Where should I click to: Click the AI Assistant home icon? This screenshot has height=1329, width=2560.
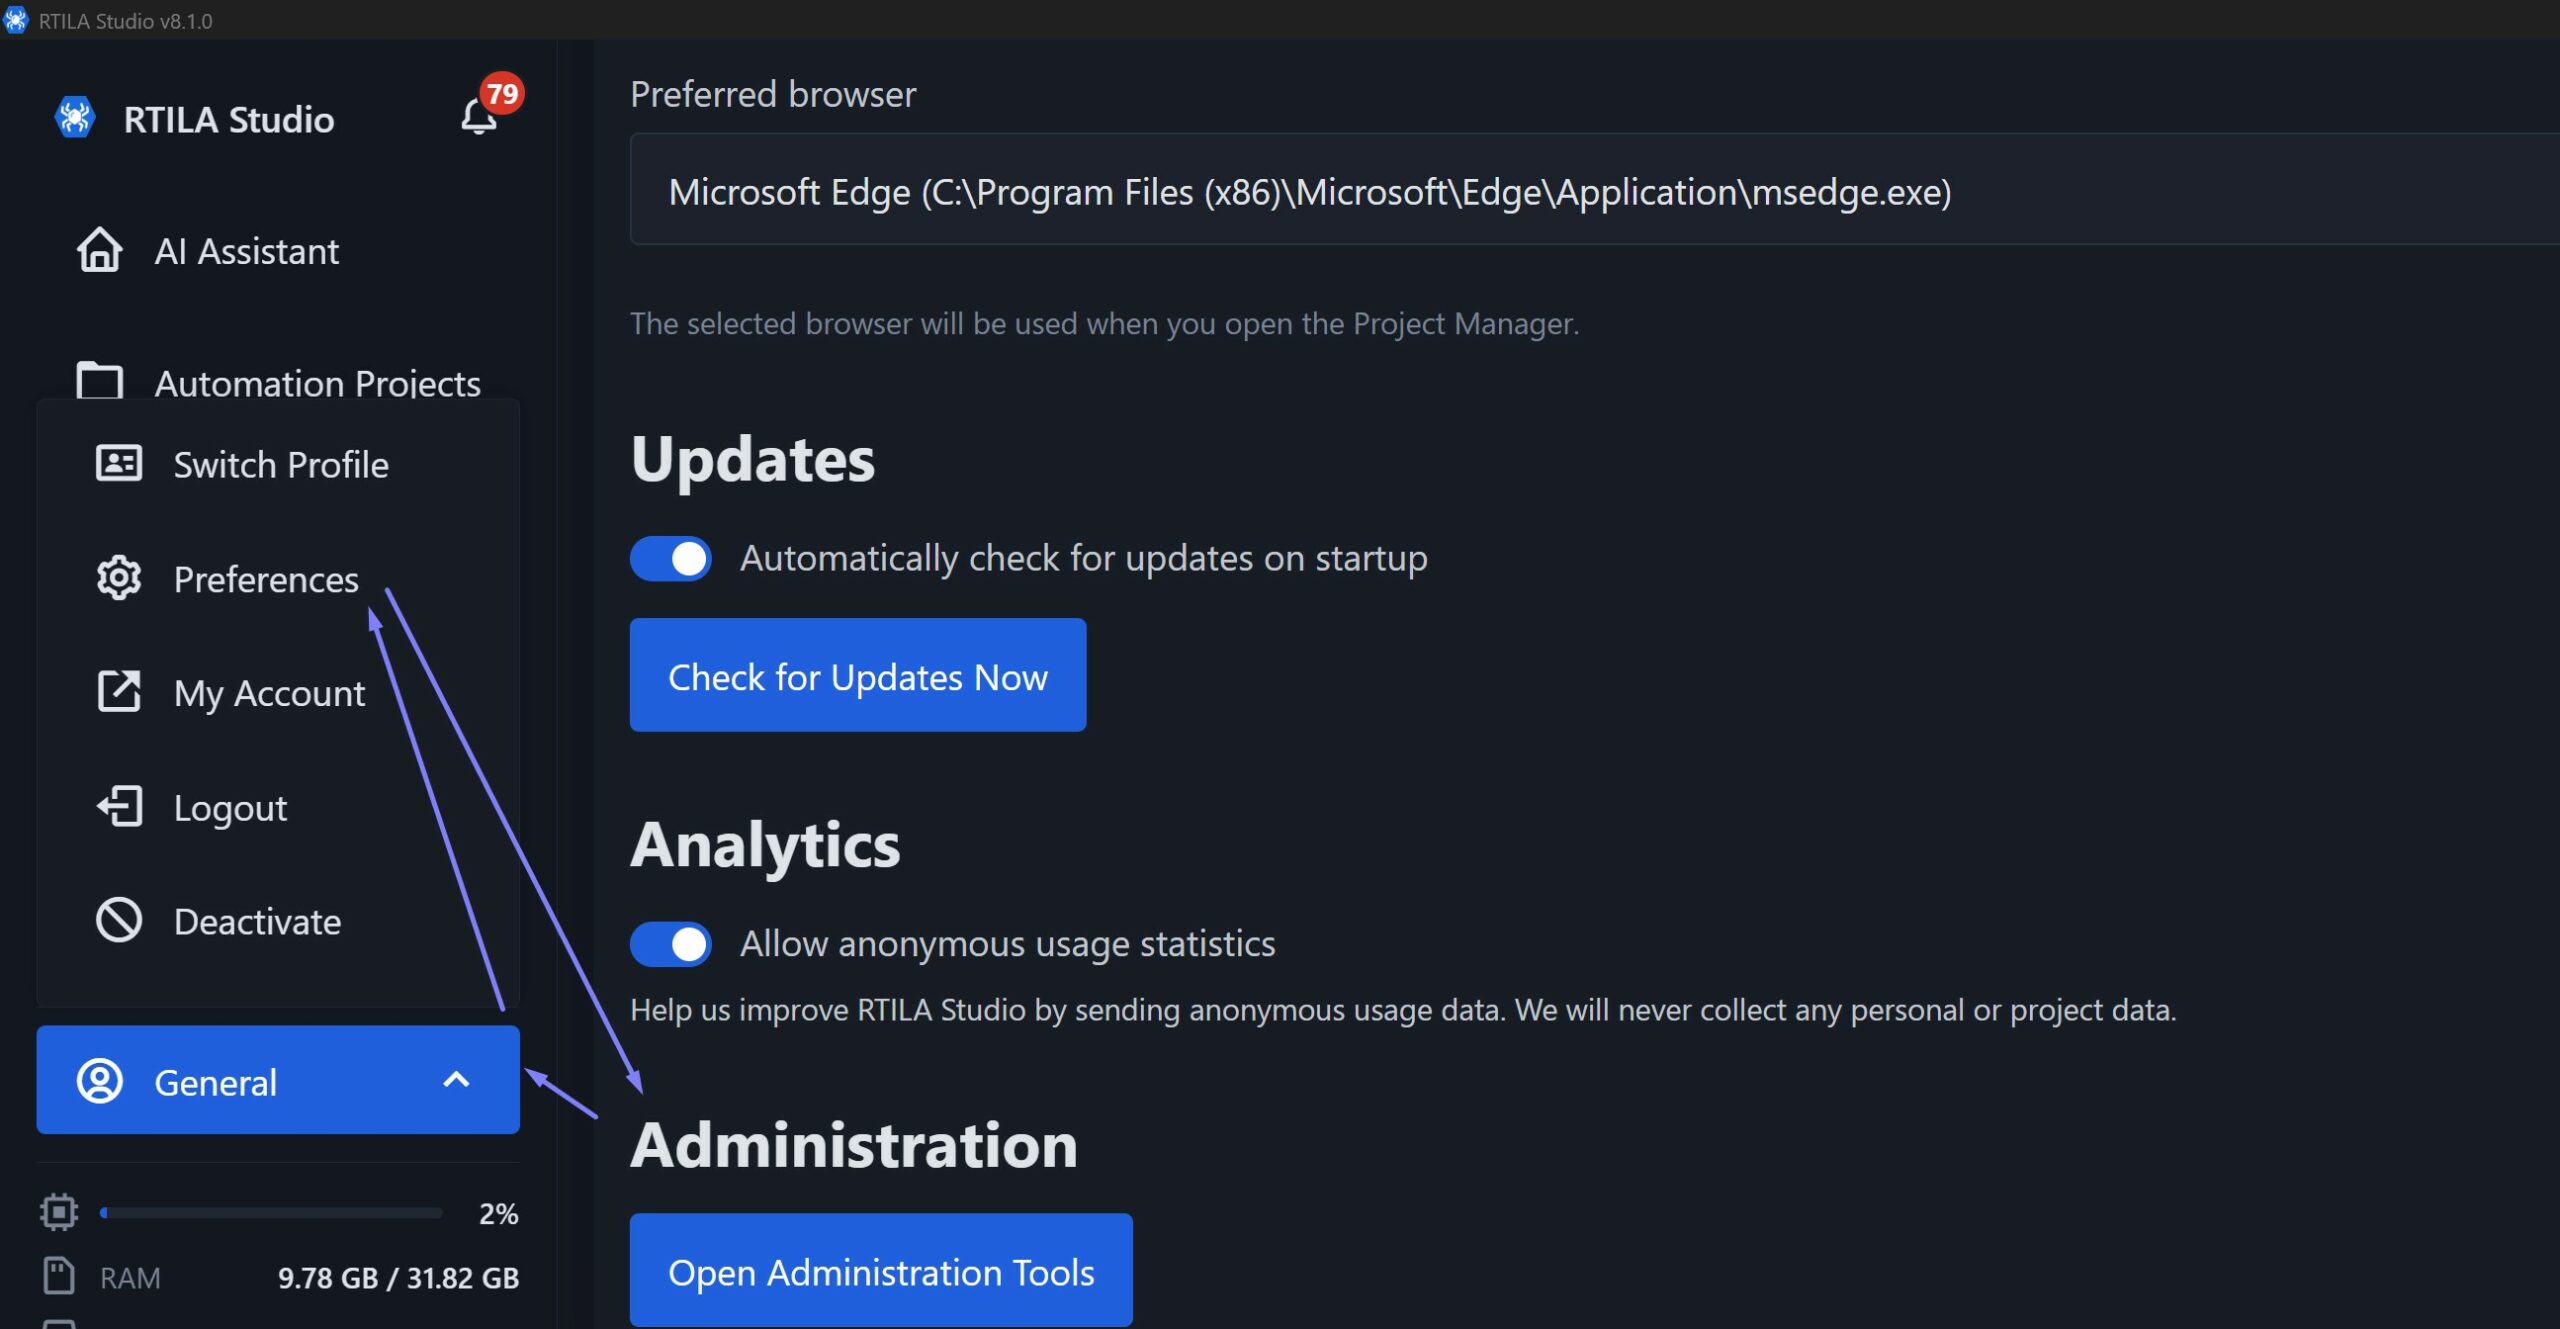pos(99,250)
